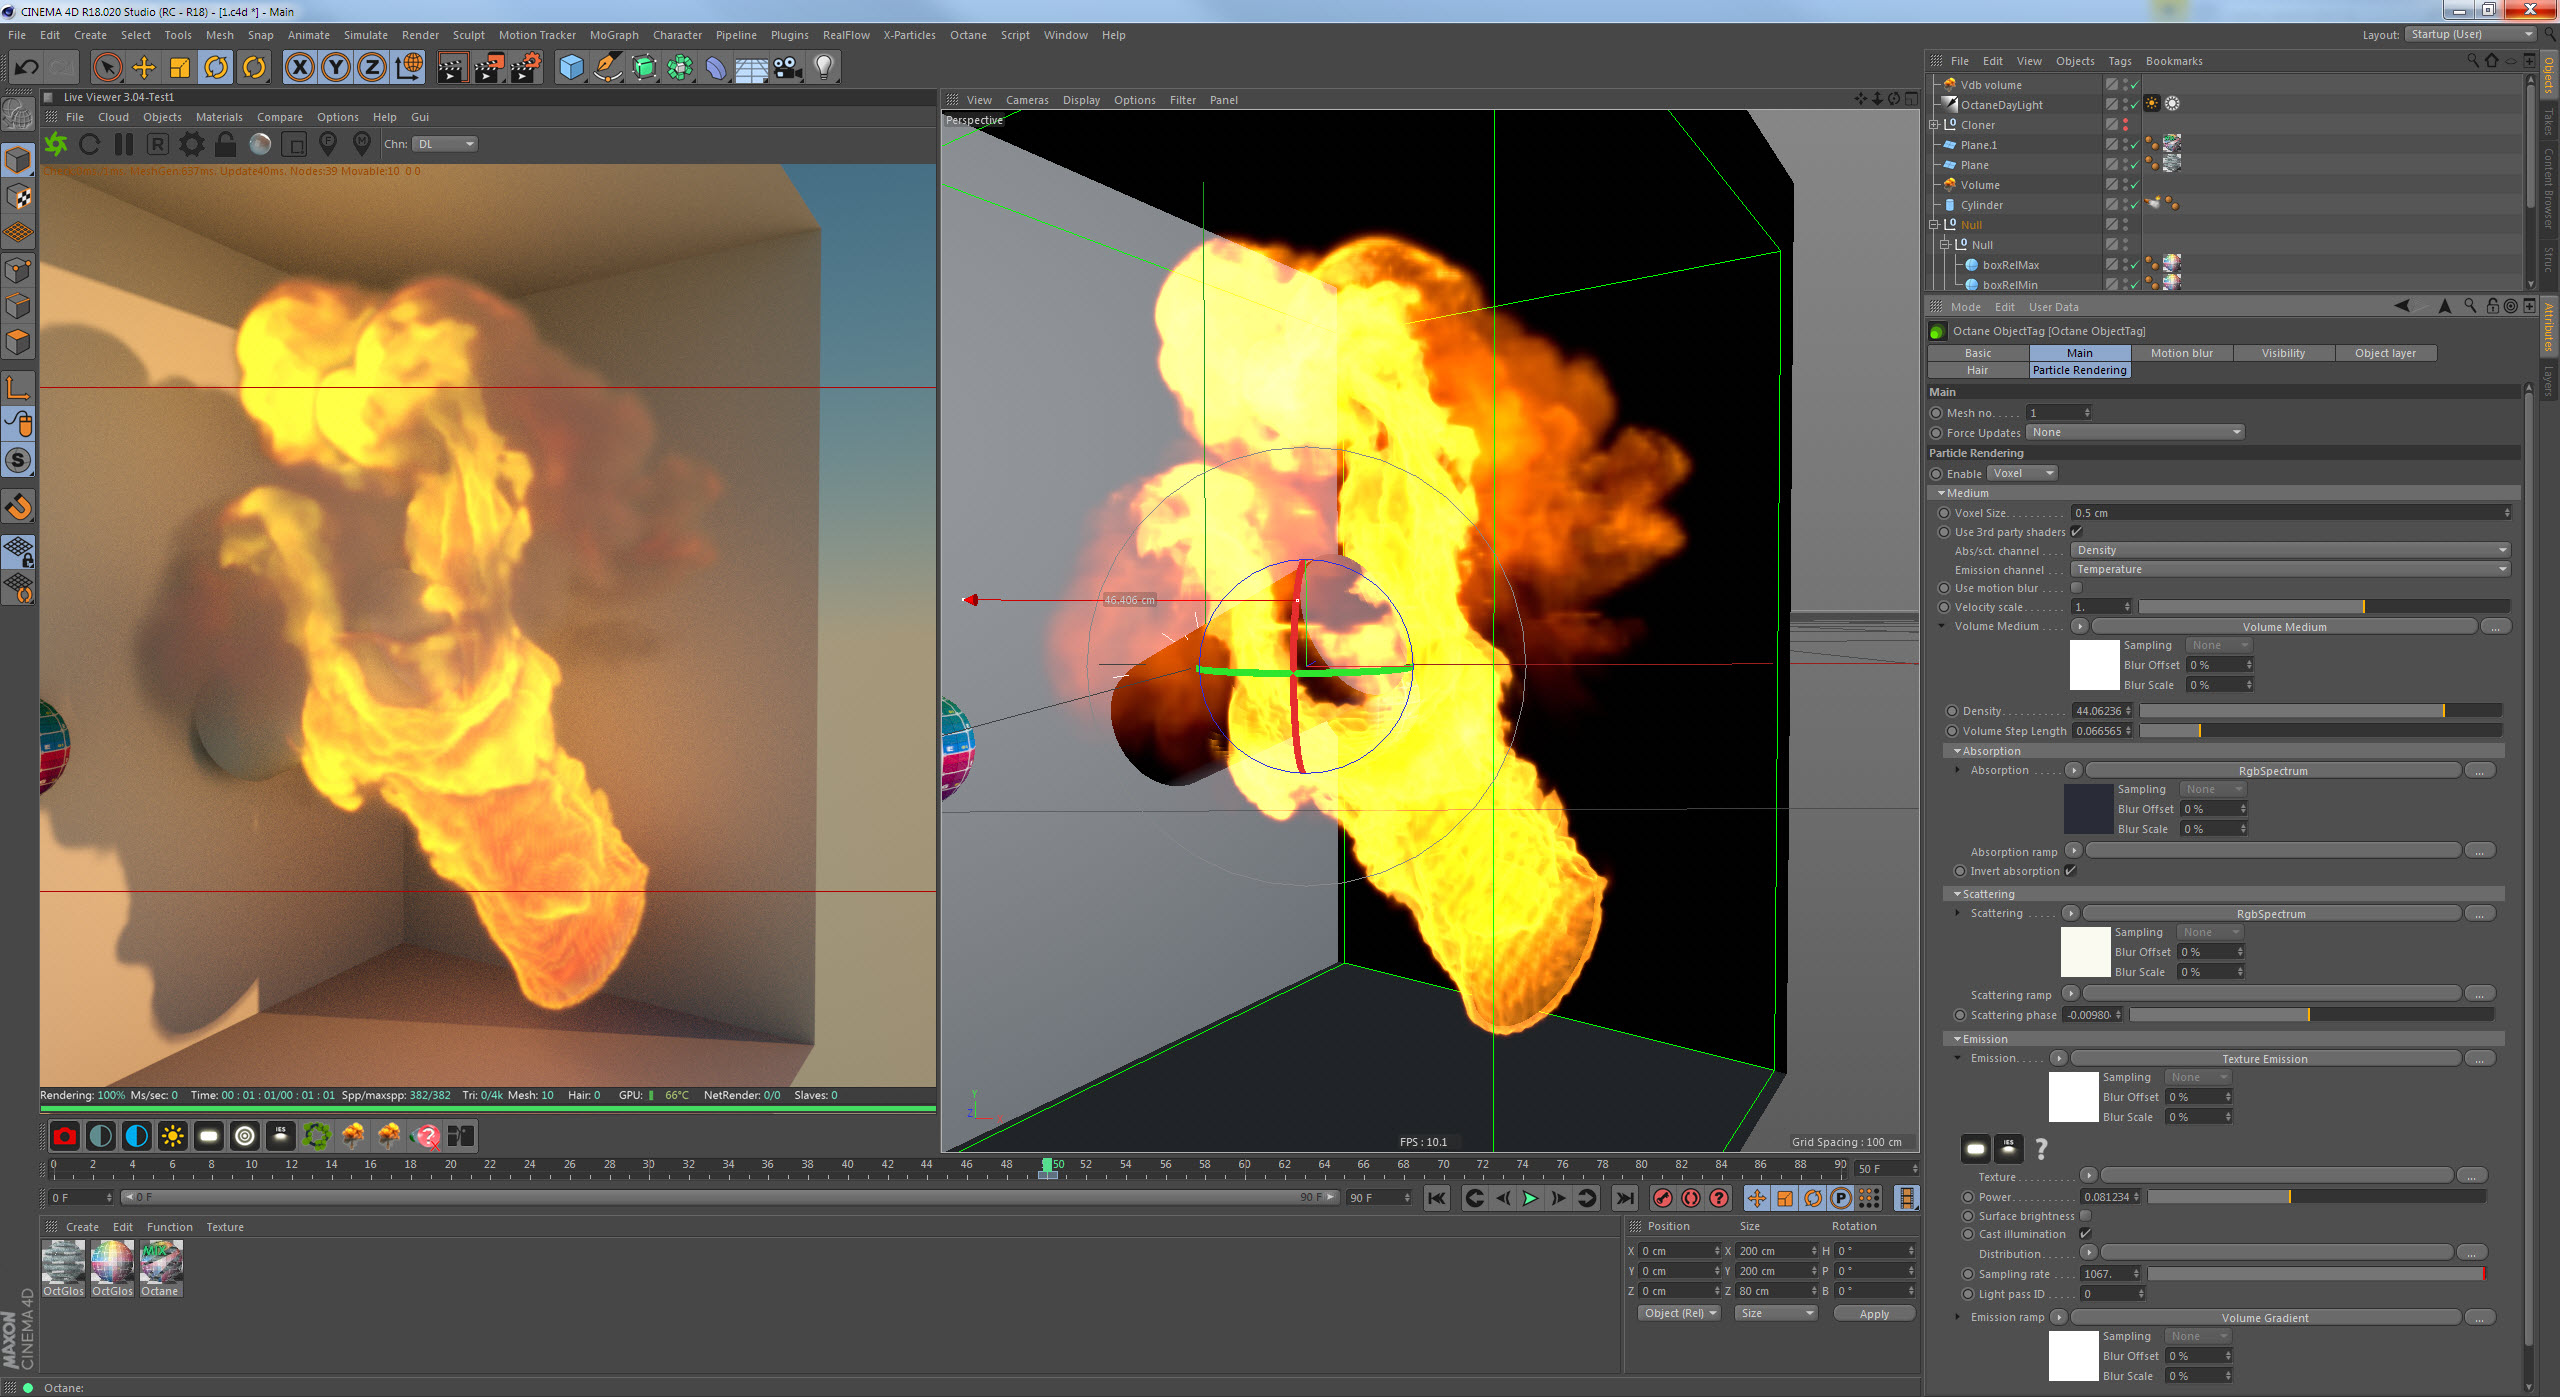Open the MoGraph menu
2560x1397 pixels.
(x=613, y=35)
